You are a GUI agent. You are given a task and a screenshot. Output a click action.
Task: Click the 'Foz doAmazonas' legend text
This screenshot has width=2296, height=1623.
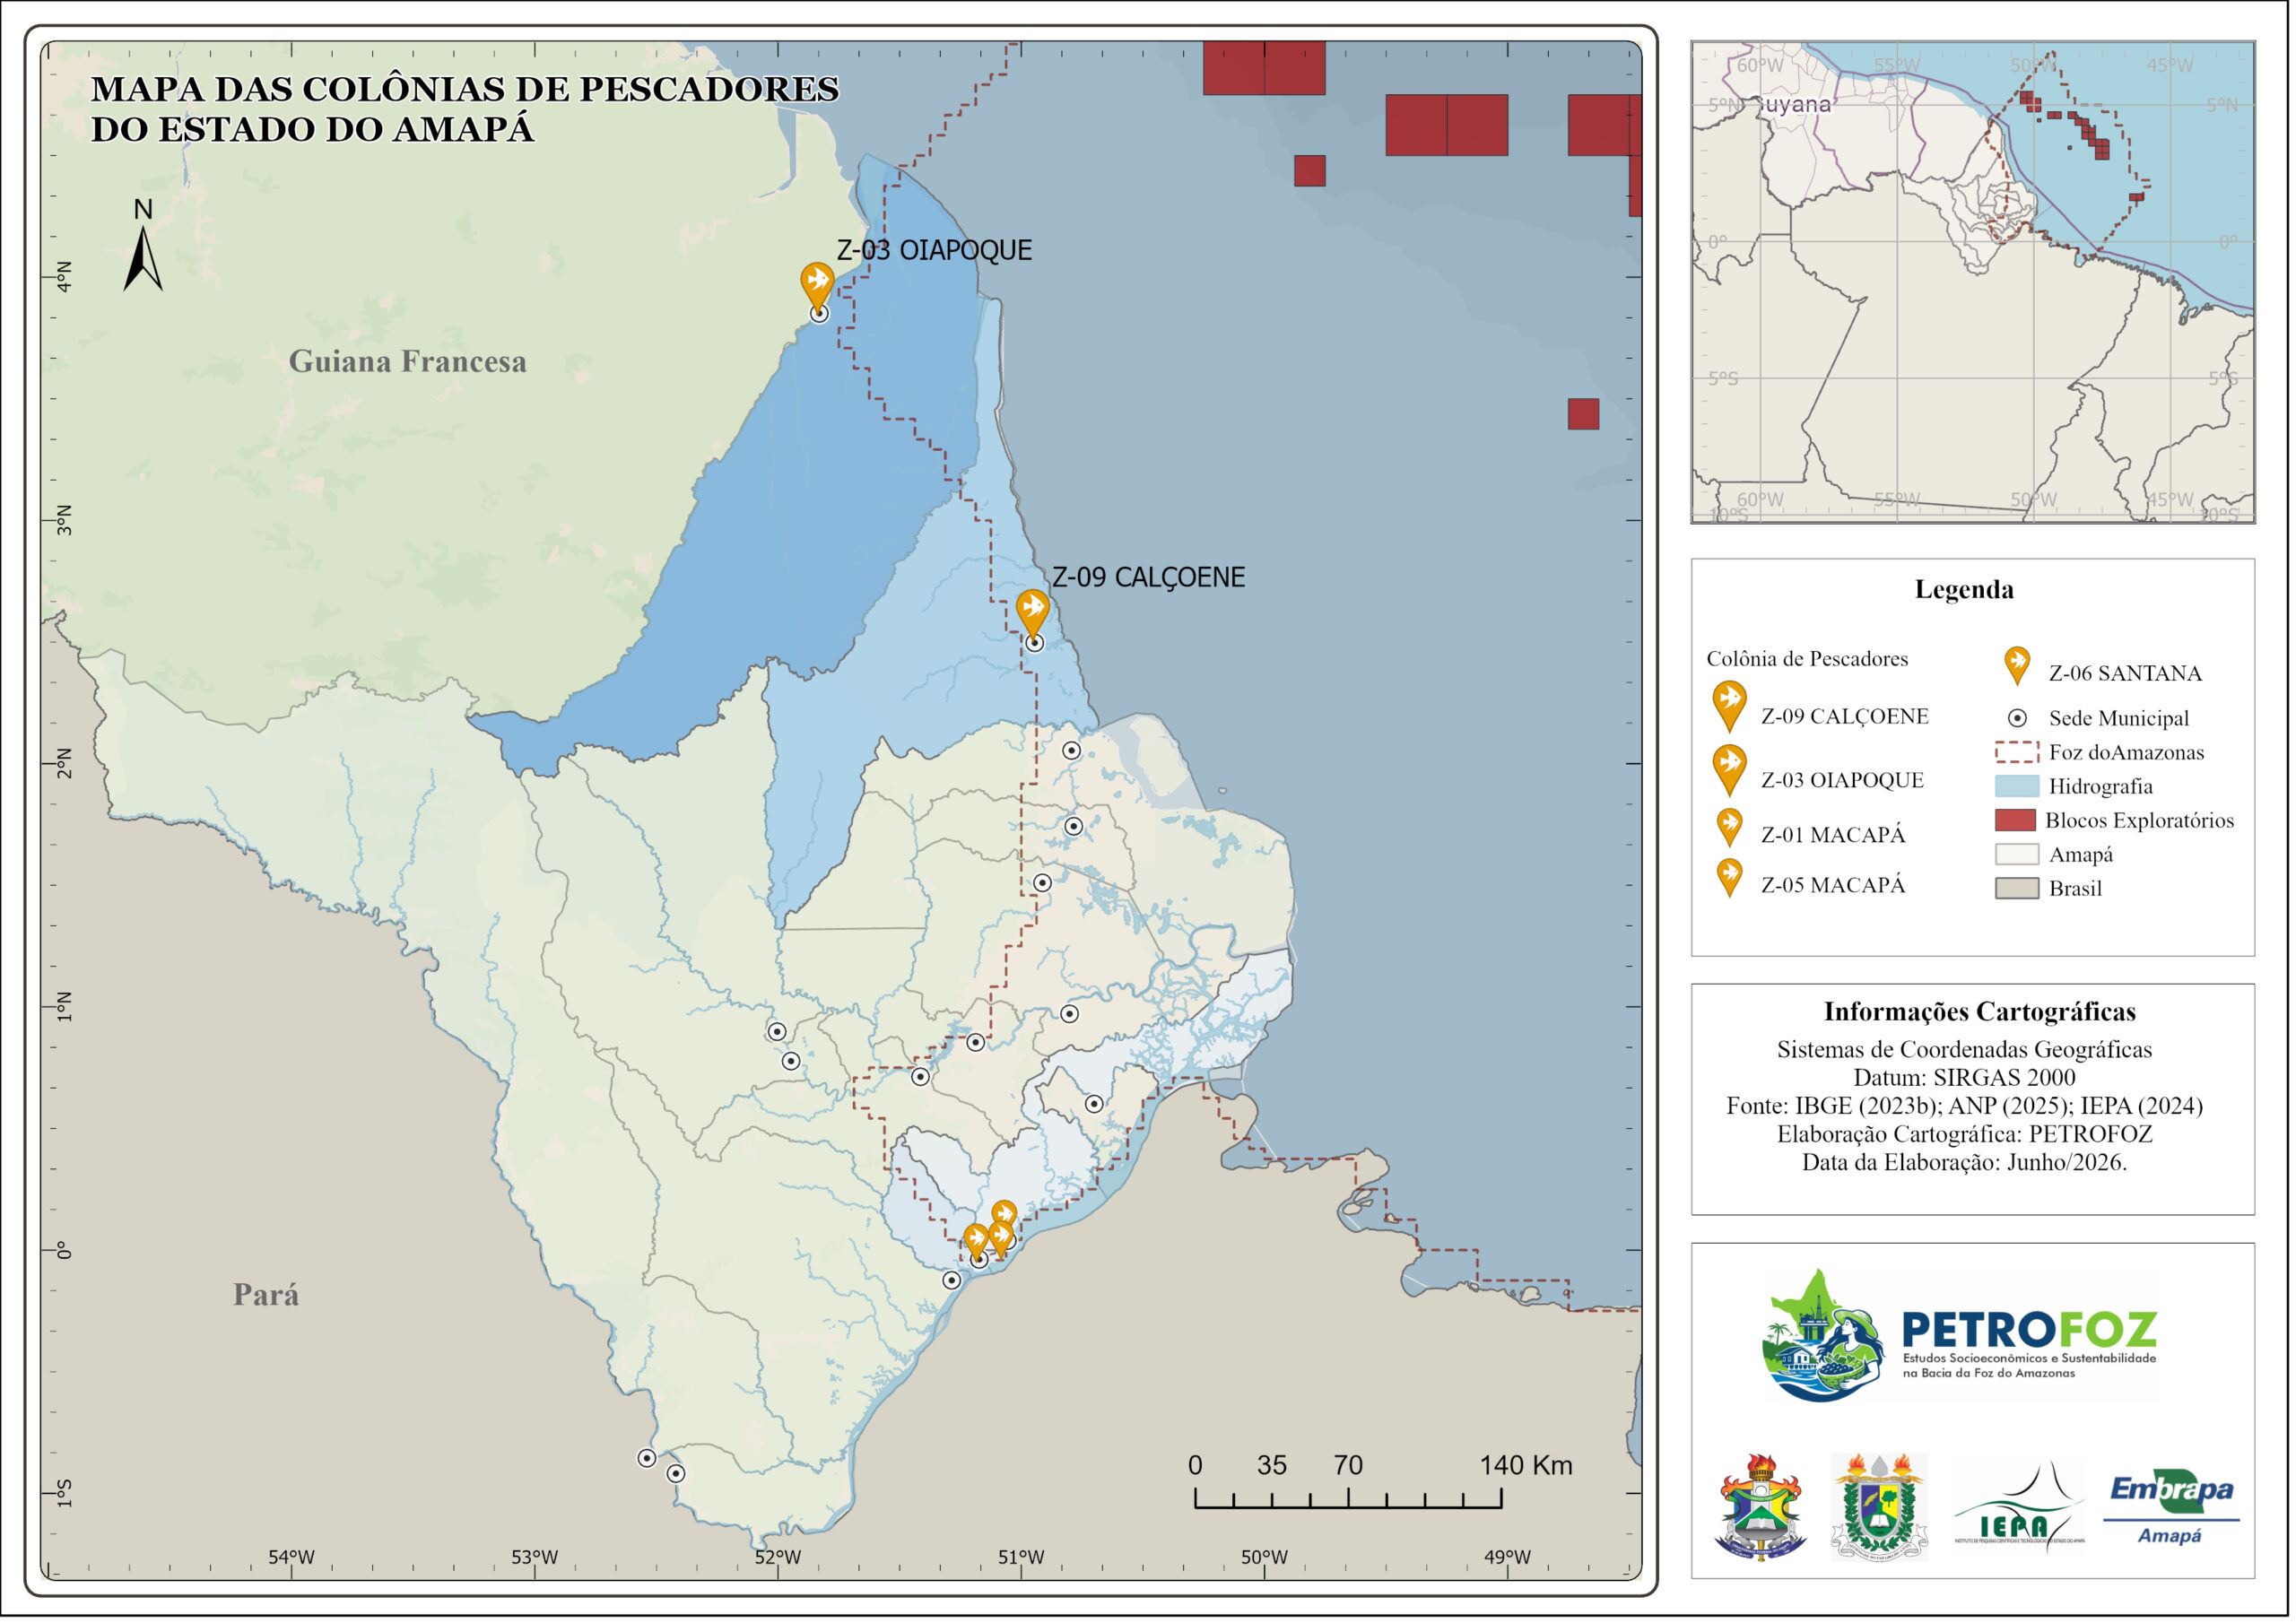click(2127, 753)
